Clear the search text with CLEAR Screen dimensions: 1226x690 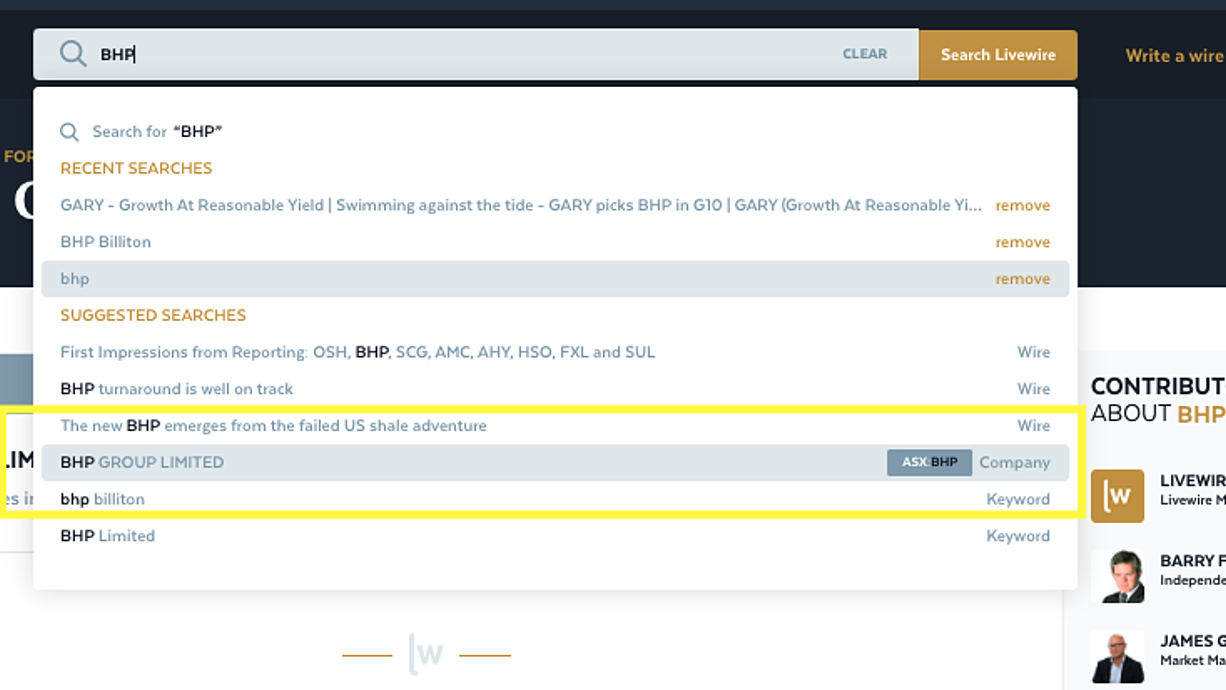(x=865, y=55)
